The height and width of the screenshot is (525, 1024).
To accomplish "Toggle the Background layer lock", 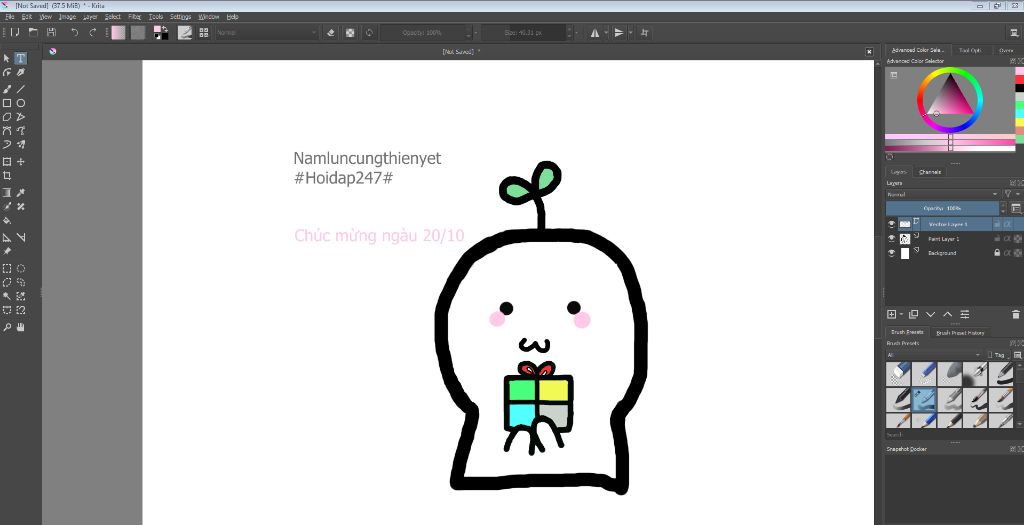I will click(997, 253).
